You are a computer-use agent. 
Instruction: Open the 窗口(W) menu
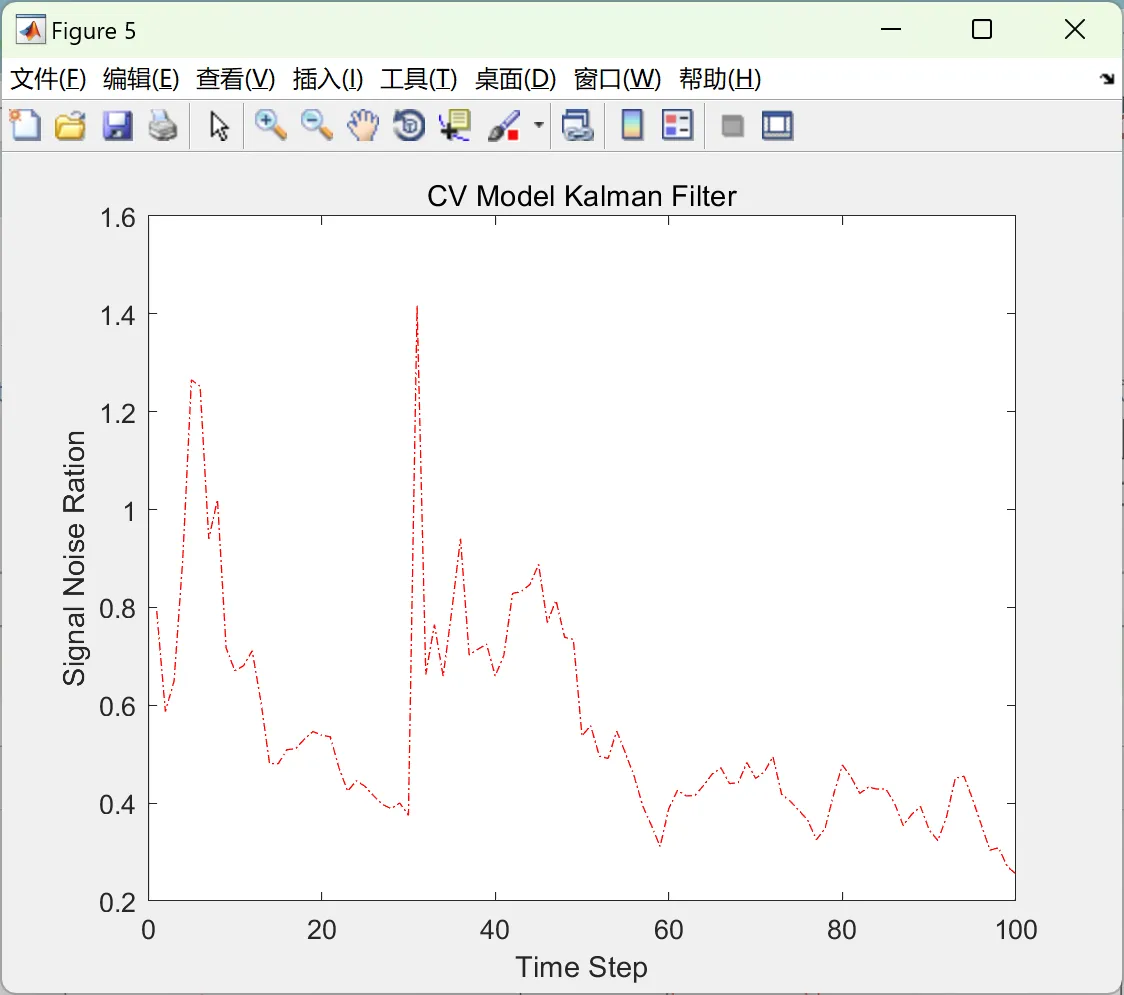617,79
